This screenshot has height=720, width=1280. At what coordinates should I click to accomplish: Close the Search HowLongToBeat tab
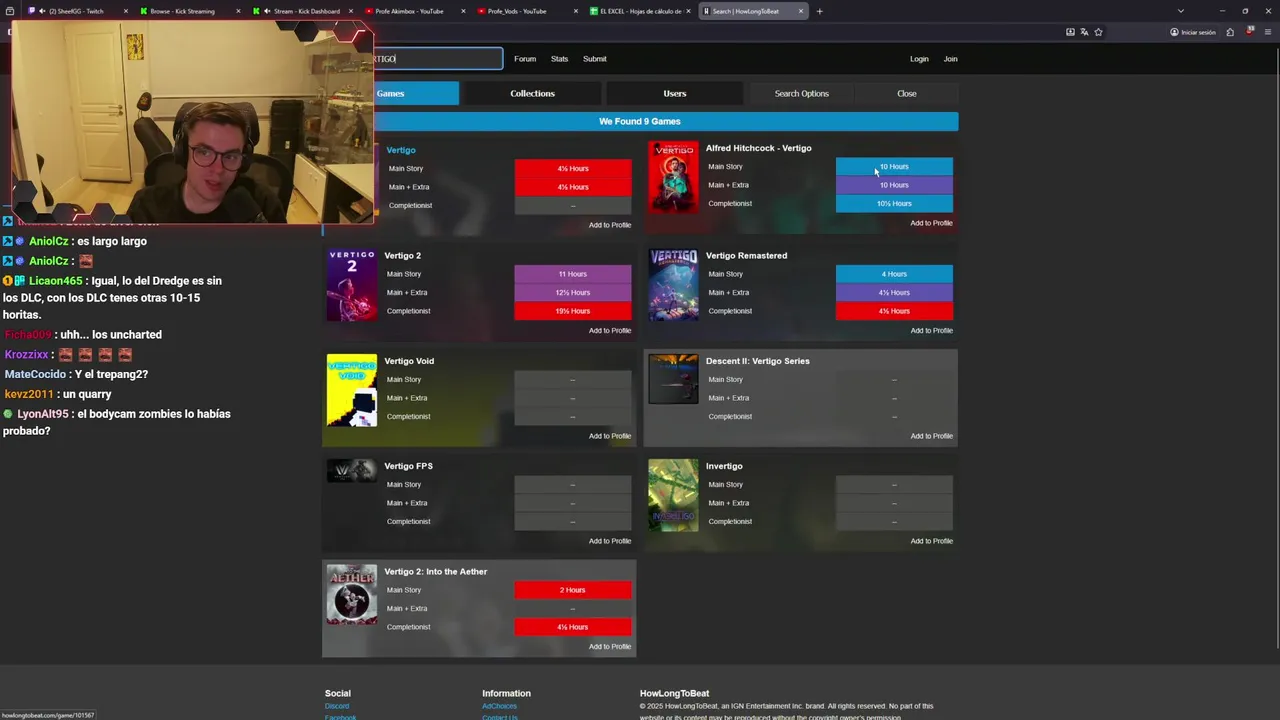pos(800,11)
